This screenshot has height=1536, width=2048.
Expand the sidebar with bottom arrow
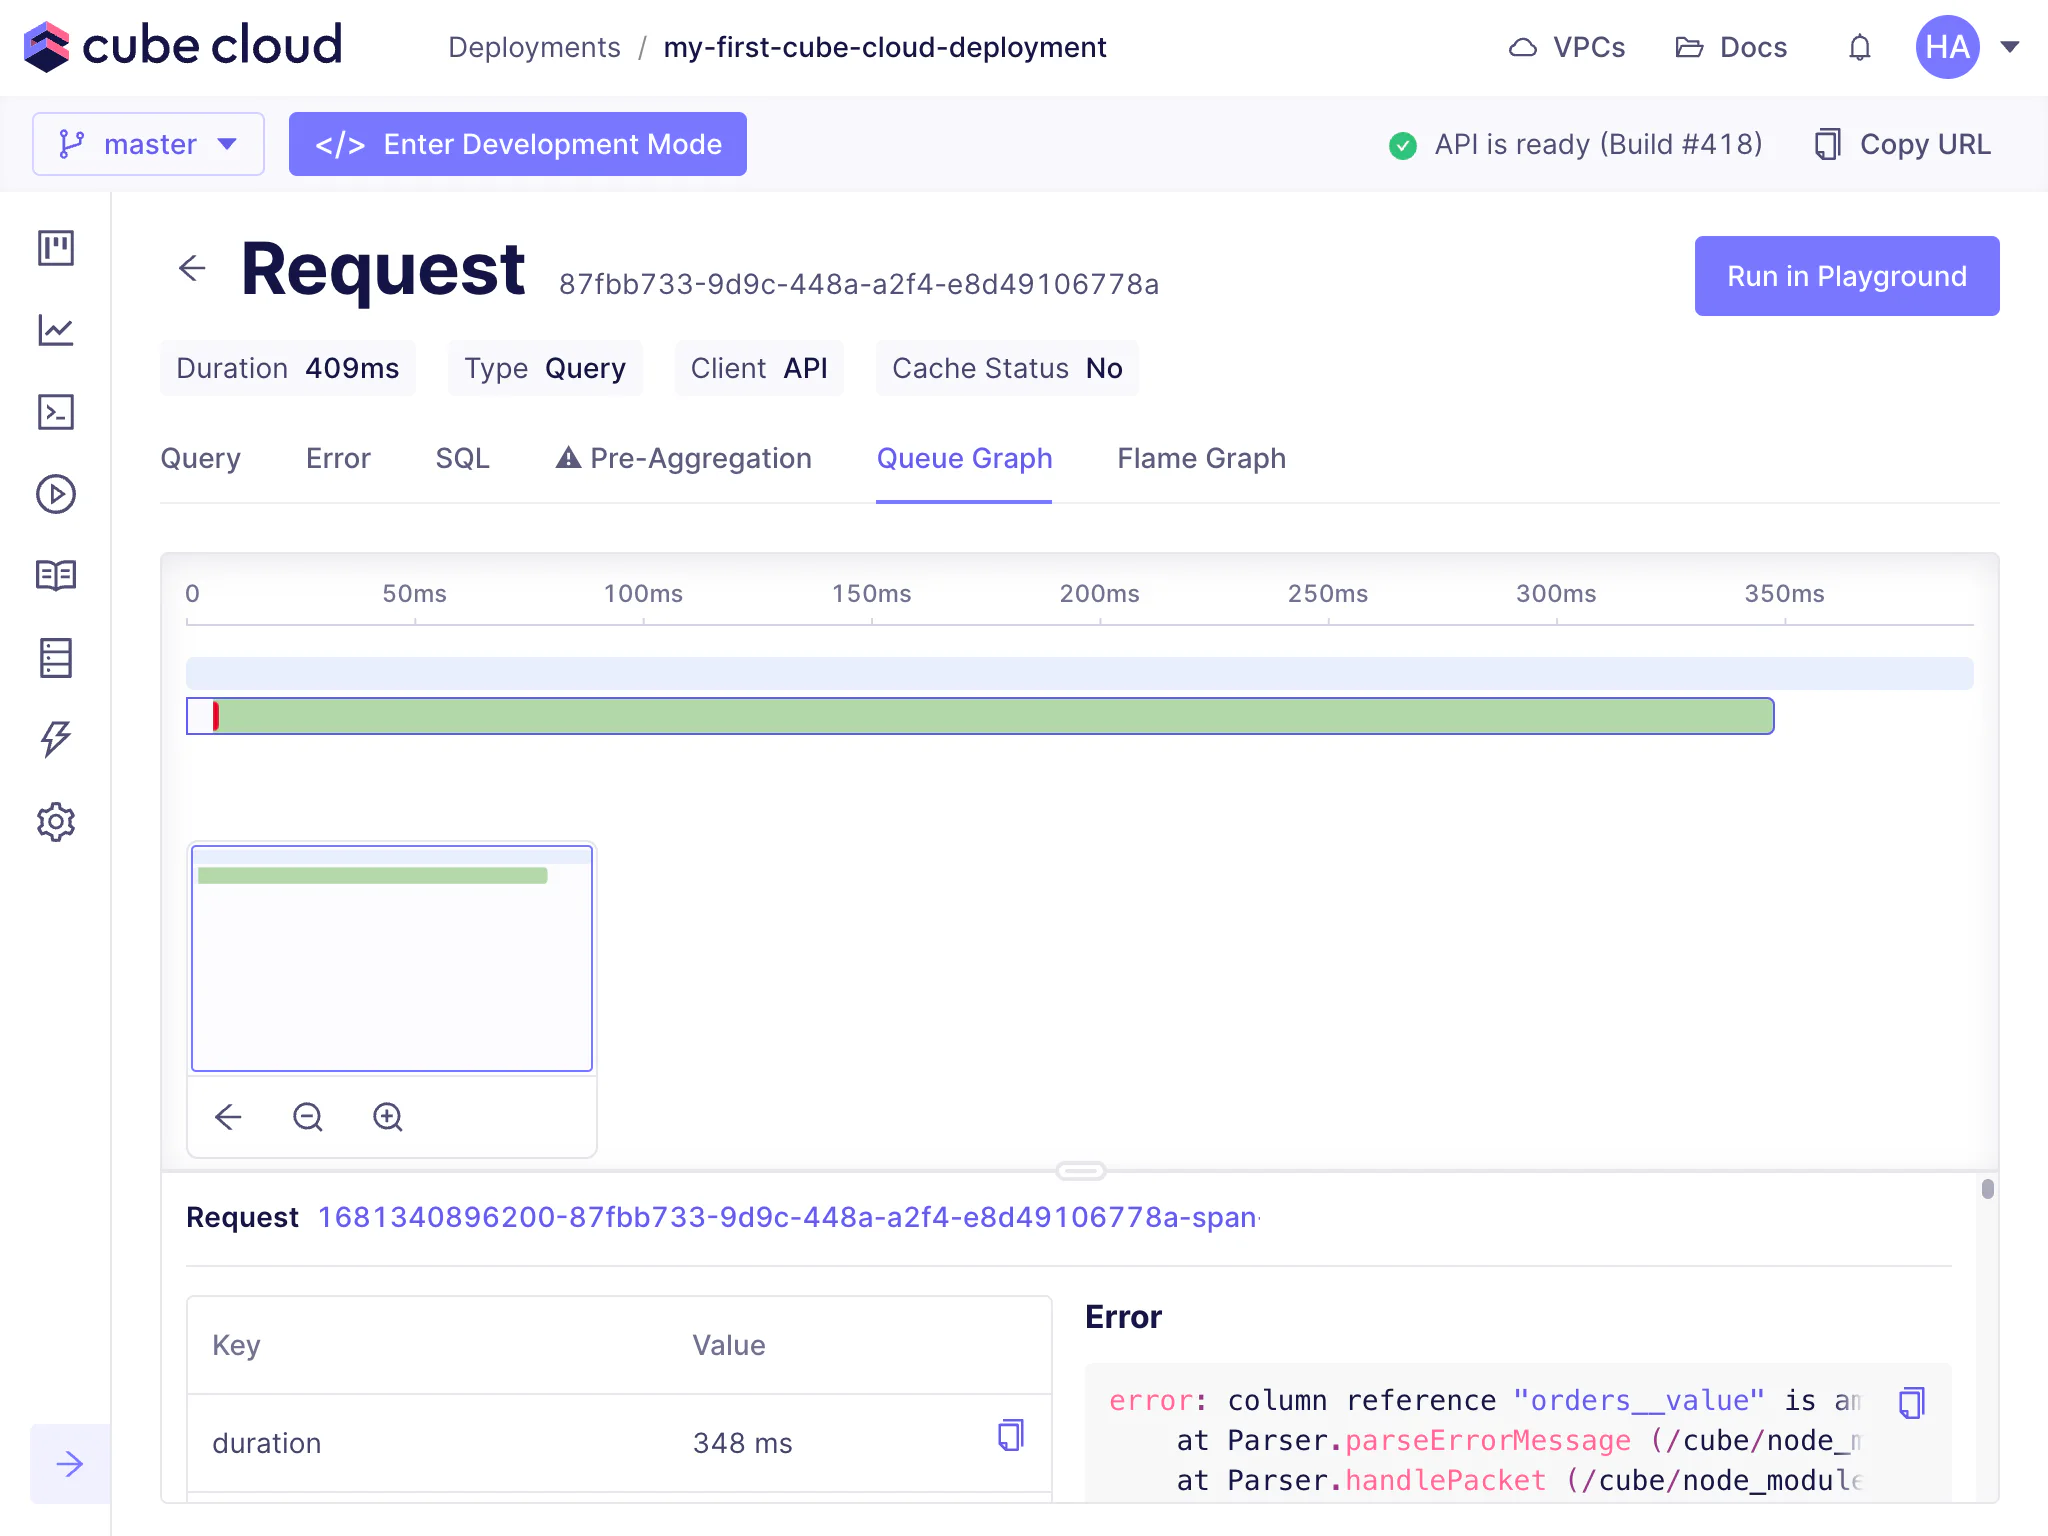pos(70,1464)
